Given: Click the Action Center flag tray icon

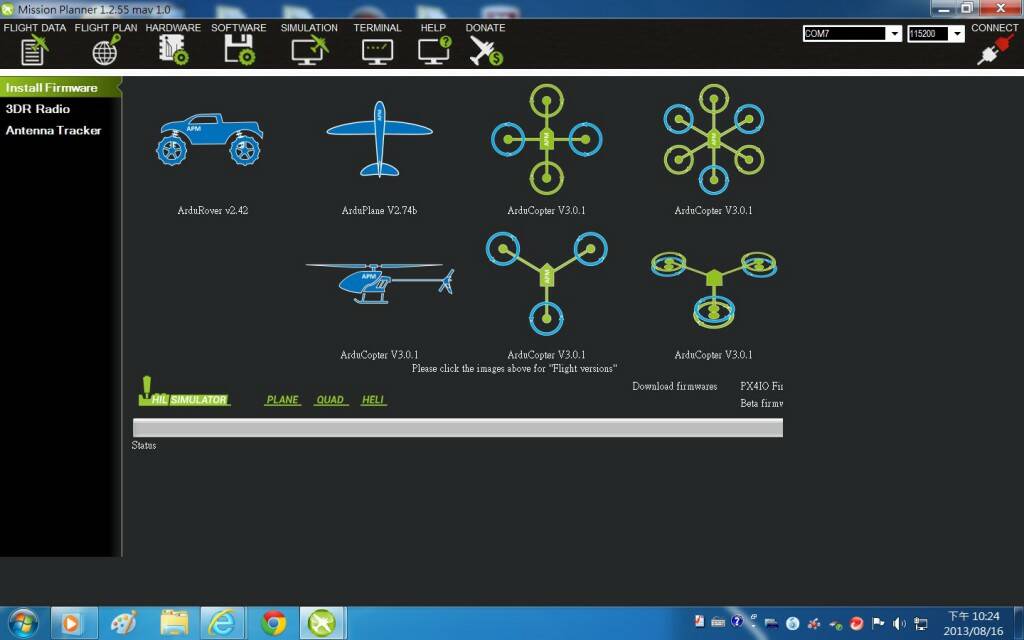Looking at the screenshot, I should coord(878,622).
